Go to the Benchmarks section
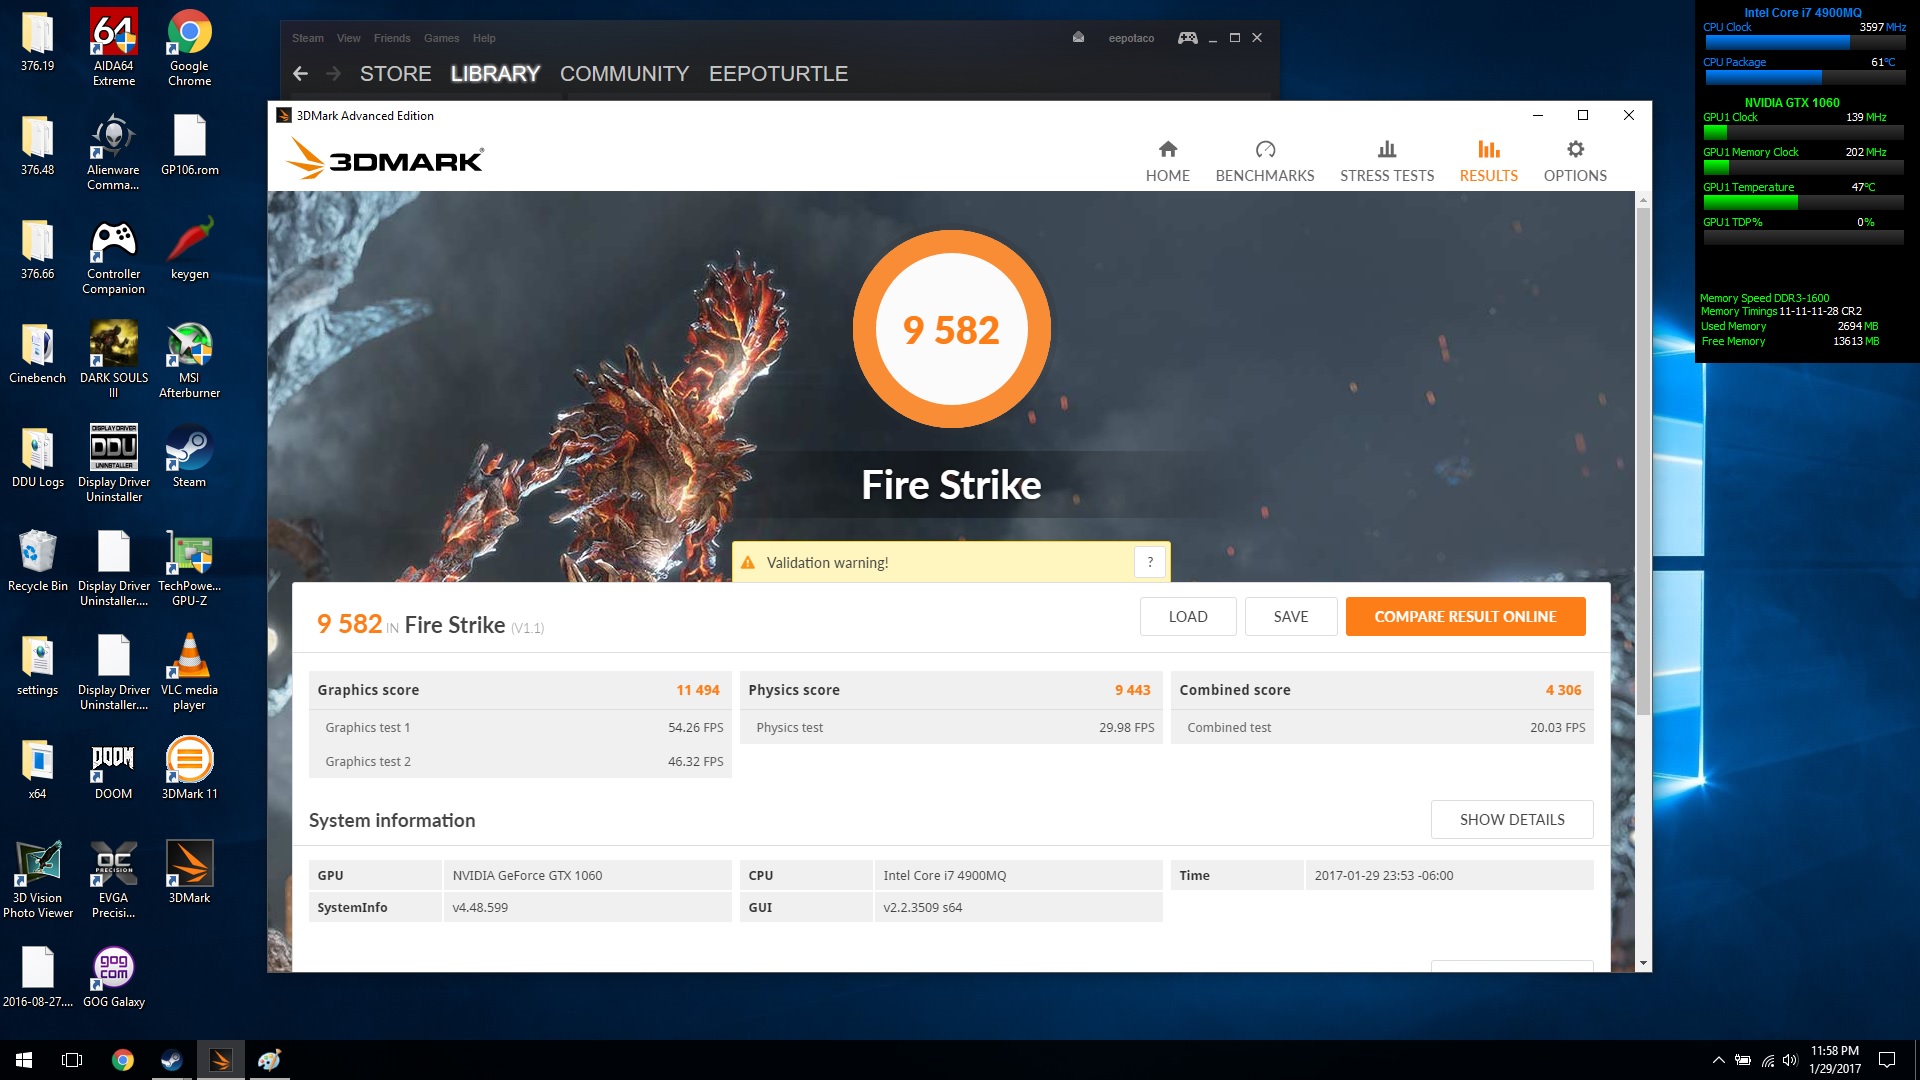 point(1264,161)
